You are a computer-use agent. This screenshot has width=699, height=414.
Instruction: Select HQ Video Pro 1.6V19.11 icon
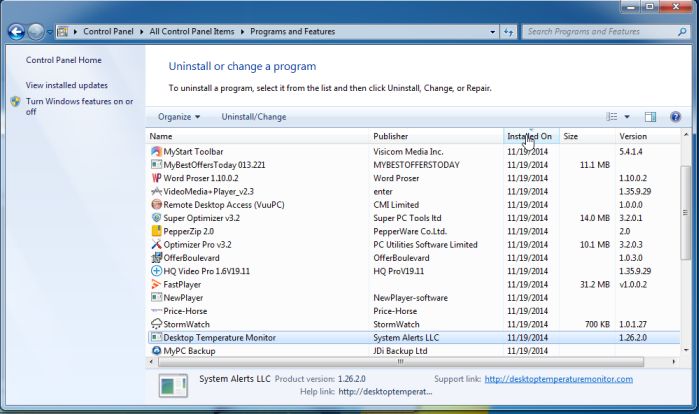click(156, 271)
